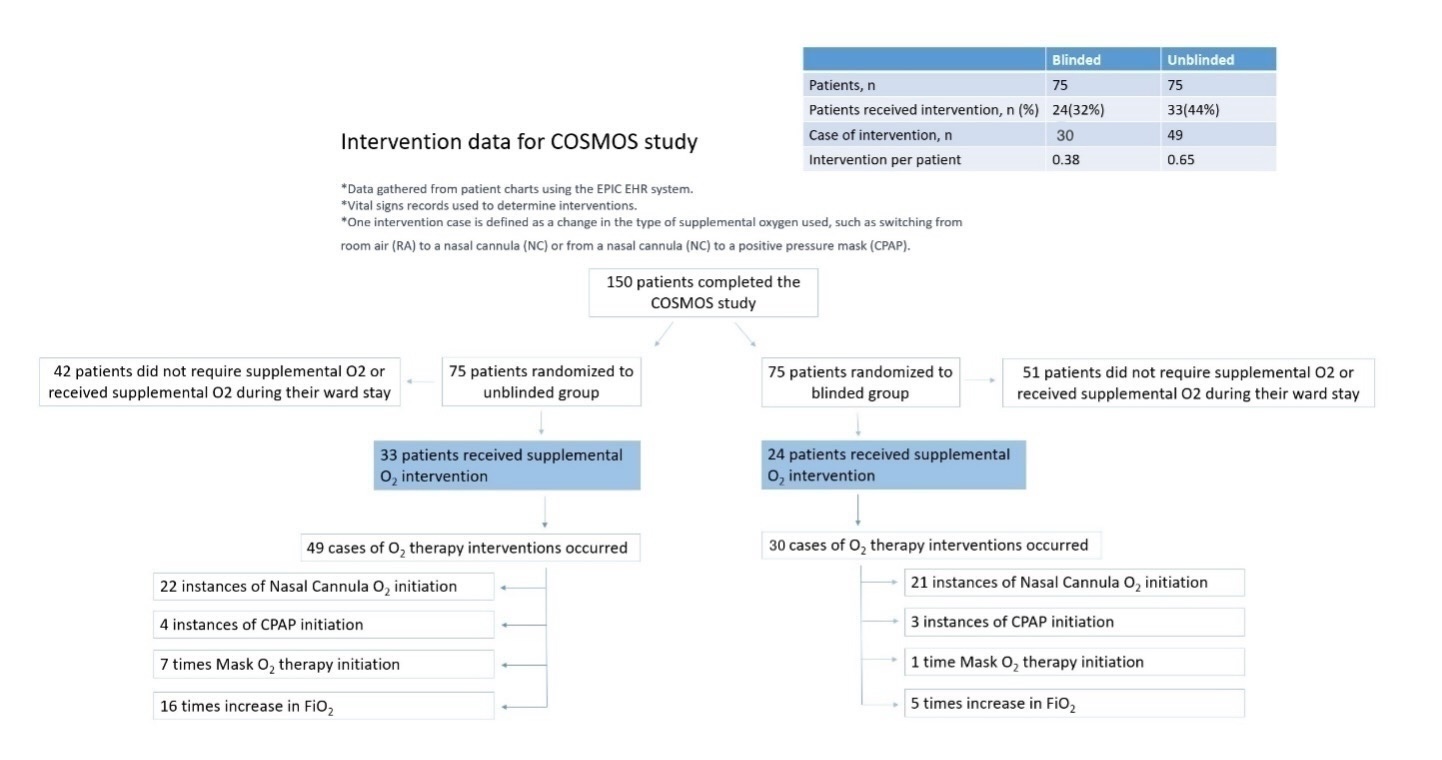Select the "75 patients randomized to unblinded group" box
This screenshot has height=760, width=1442.
coord(541,382)
